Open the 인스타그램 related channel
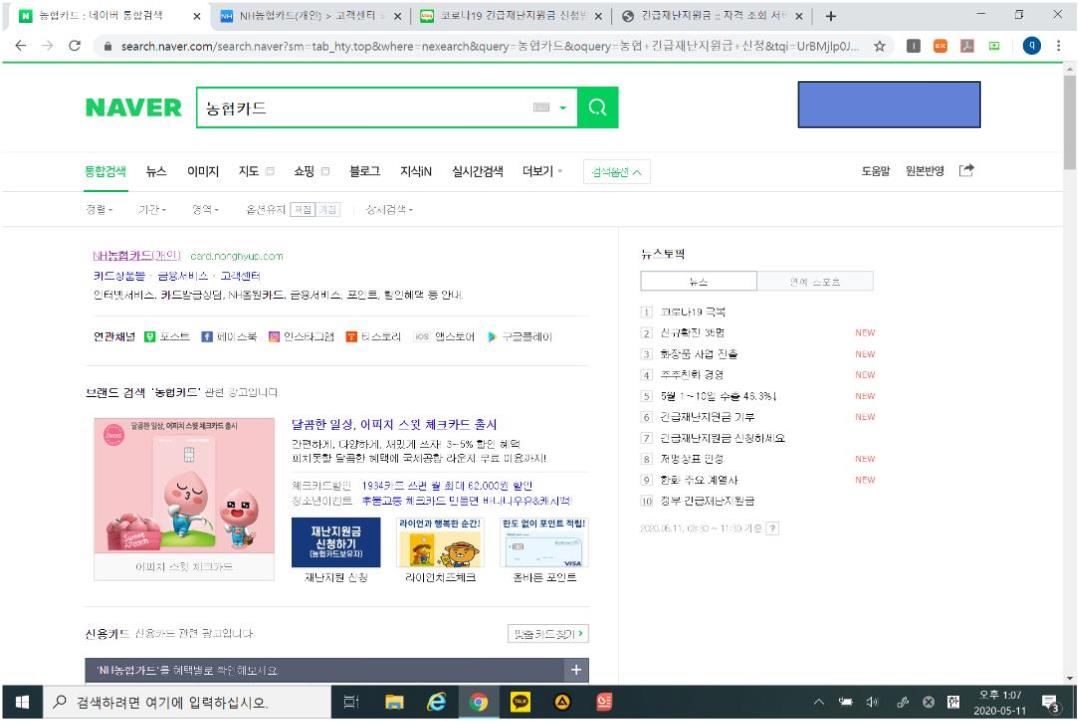This screenshot has width=1079, height=721. (x=301, y=336)
